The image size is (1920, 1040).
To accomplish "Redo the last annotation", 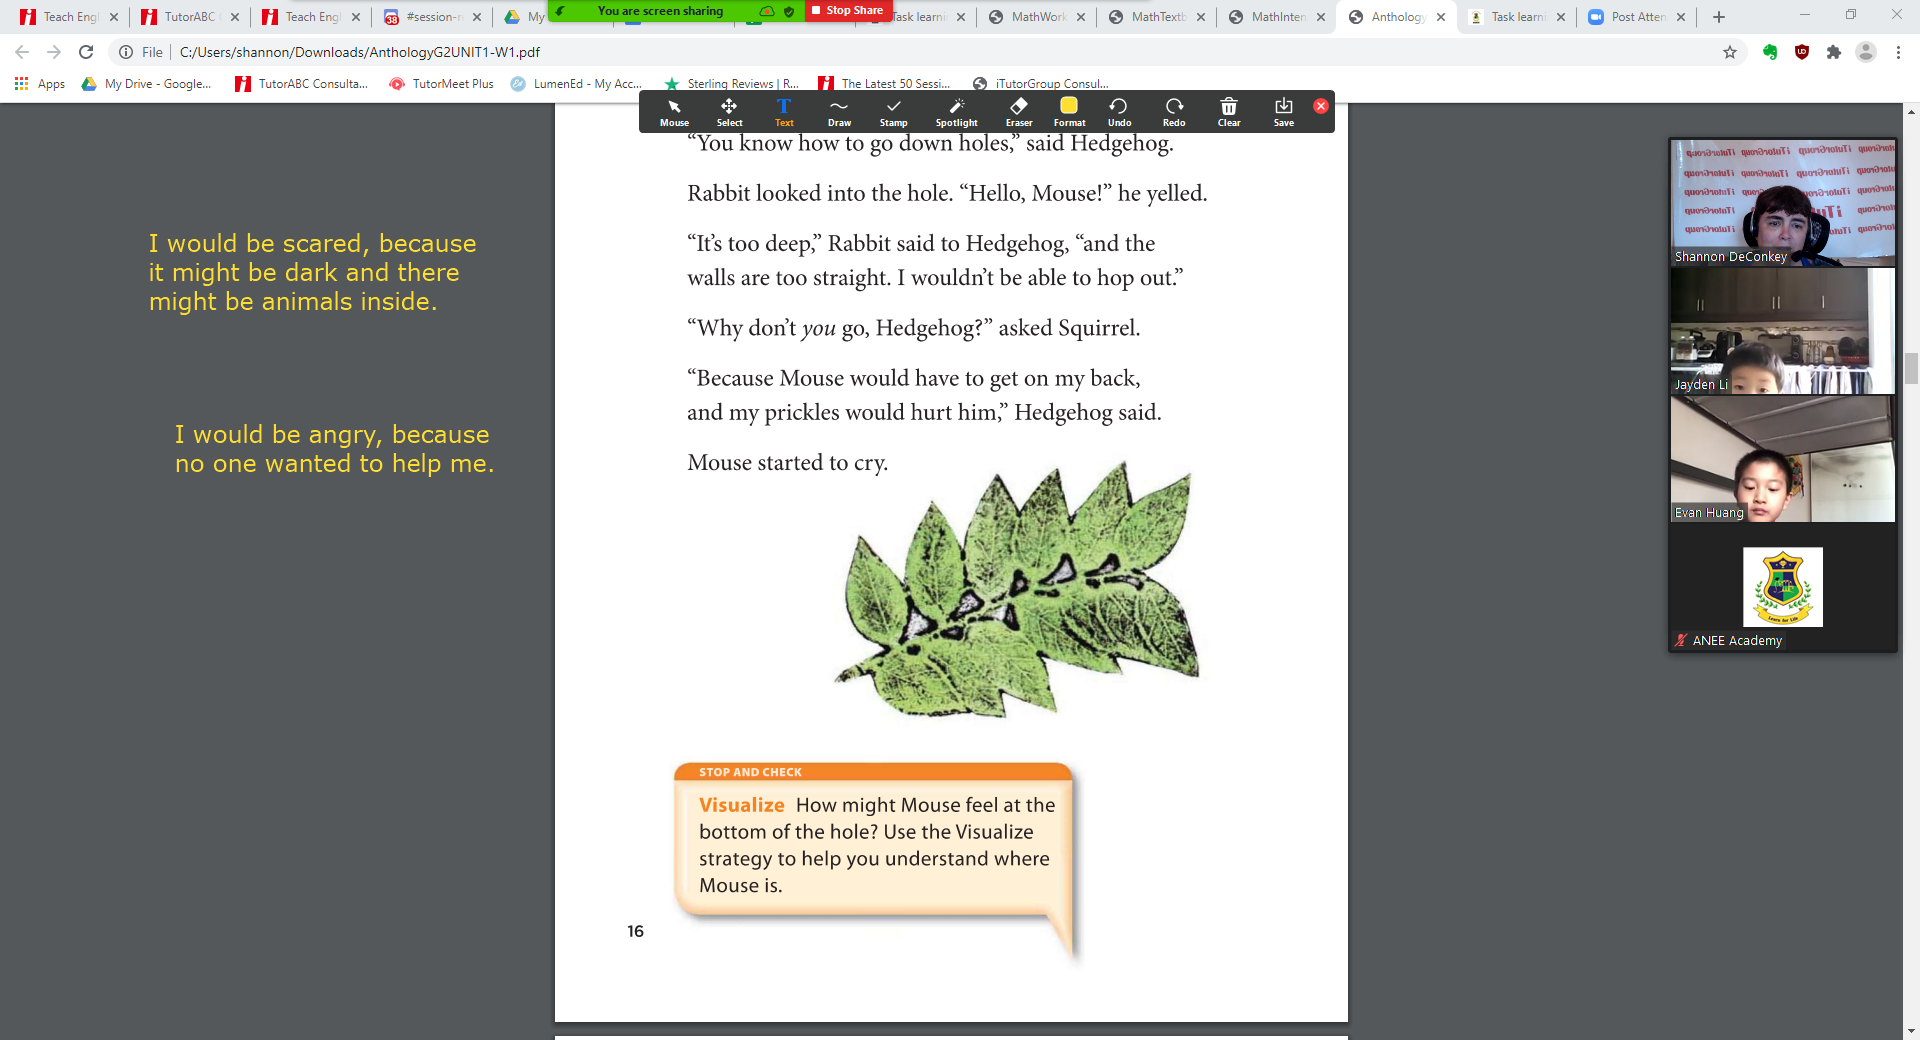I will coord(1174,112).
